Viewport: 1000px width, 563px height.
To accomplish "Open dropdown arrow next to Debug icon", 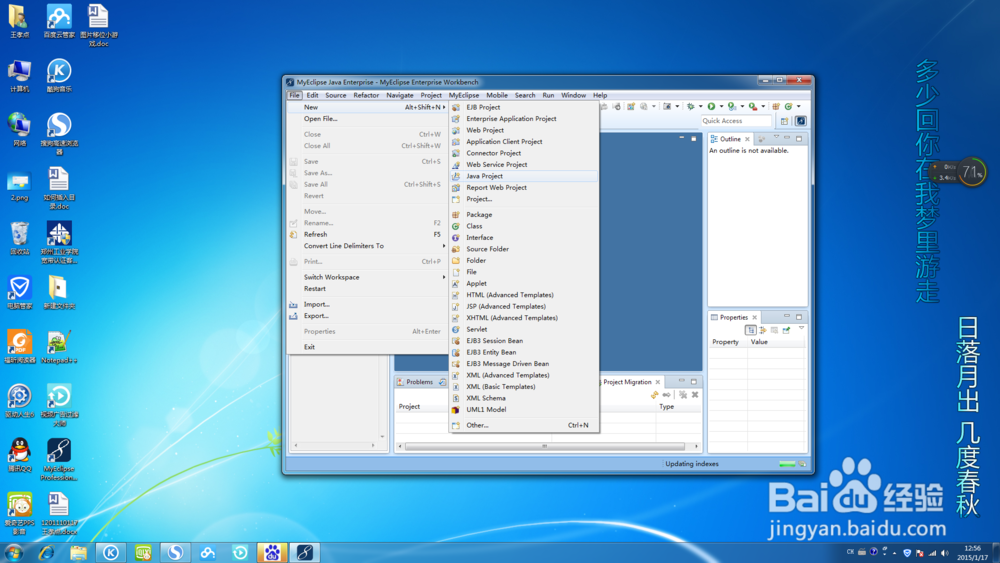I will pos(700,106).
